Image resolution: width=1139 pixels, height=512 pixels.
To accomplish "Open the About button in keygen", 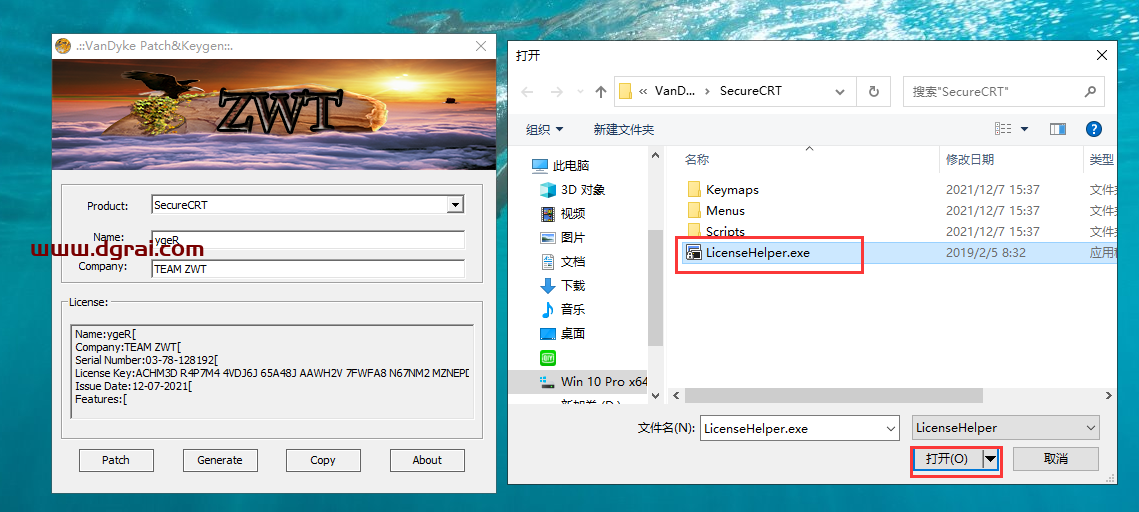I will (x=427, y=460).
